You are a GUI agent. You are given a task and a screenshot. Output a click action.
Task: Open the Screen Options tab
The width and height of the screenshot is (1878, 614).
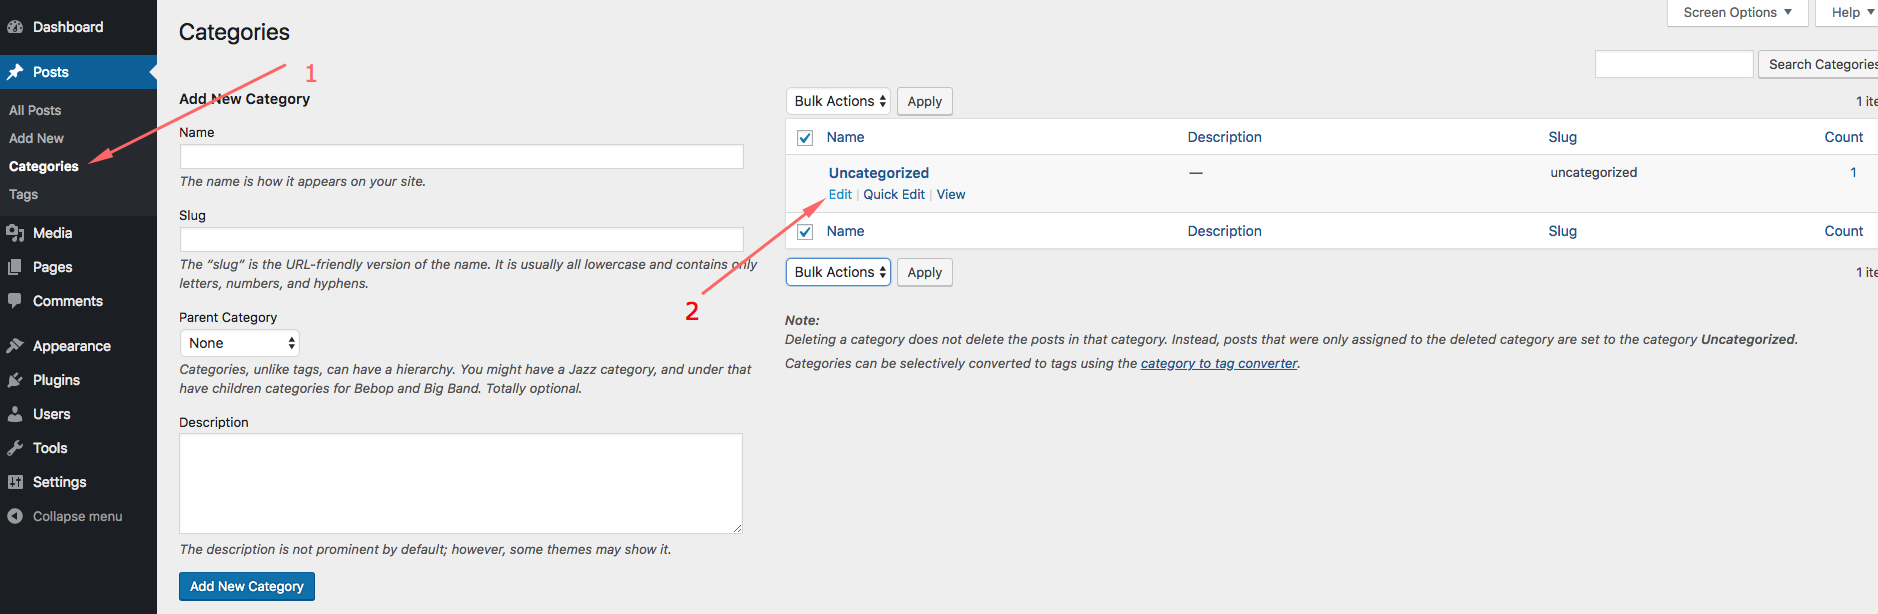[x=1736, y=12]
